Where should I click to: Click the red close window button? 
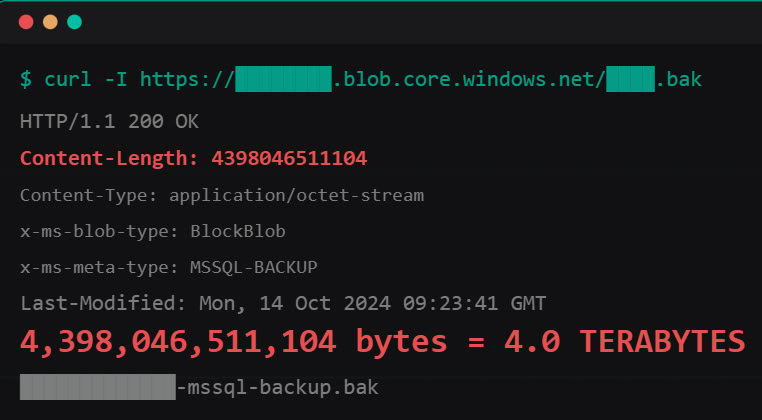26,22
